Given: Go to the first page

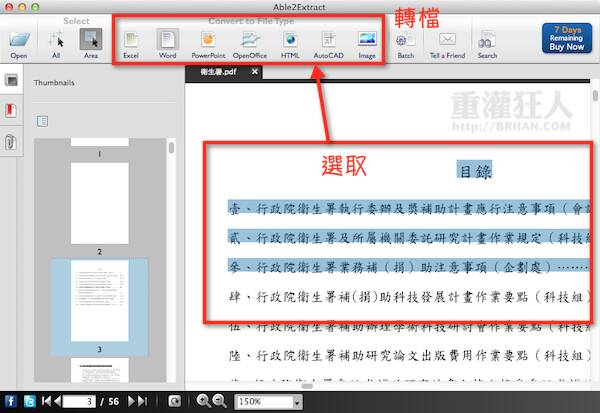Looking at the screenshot, I should pos(46,401).
